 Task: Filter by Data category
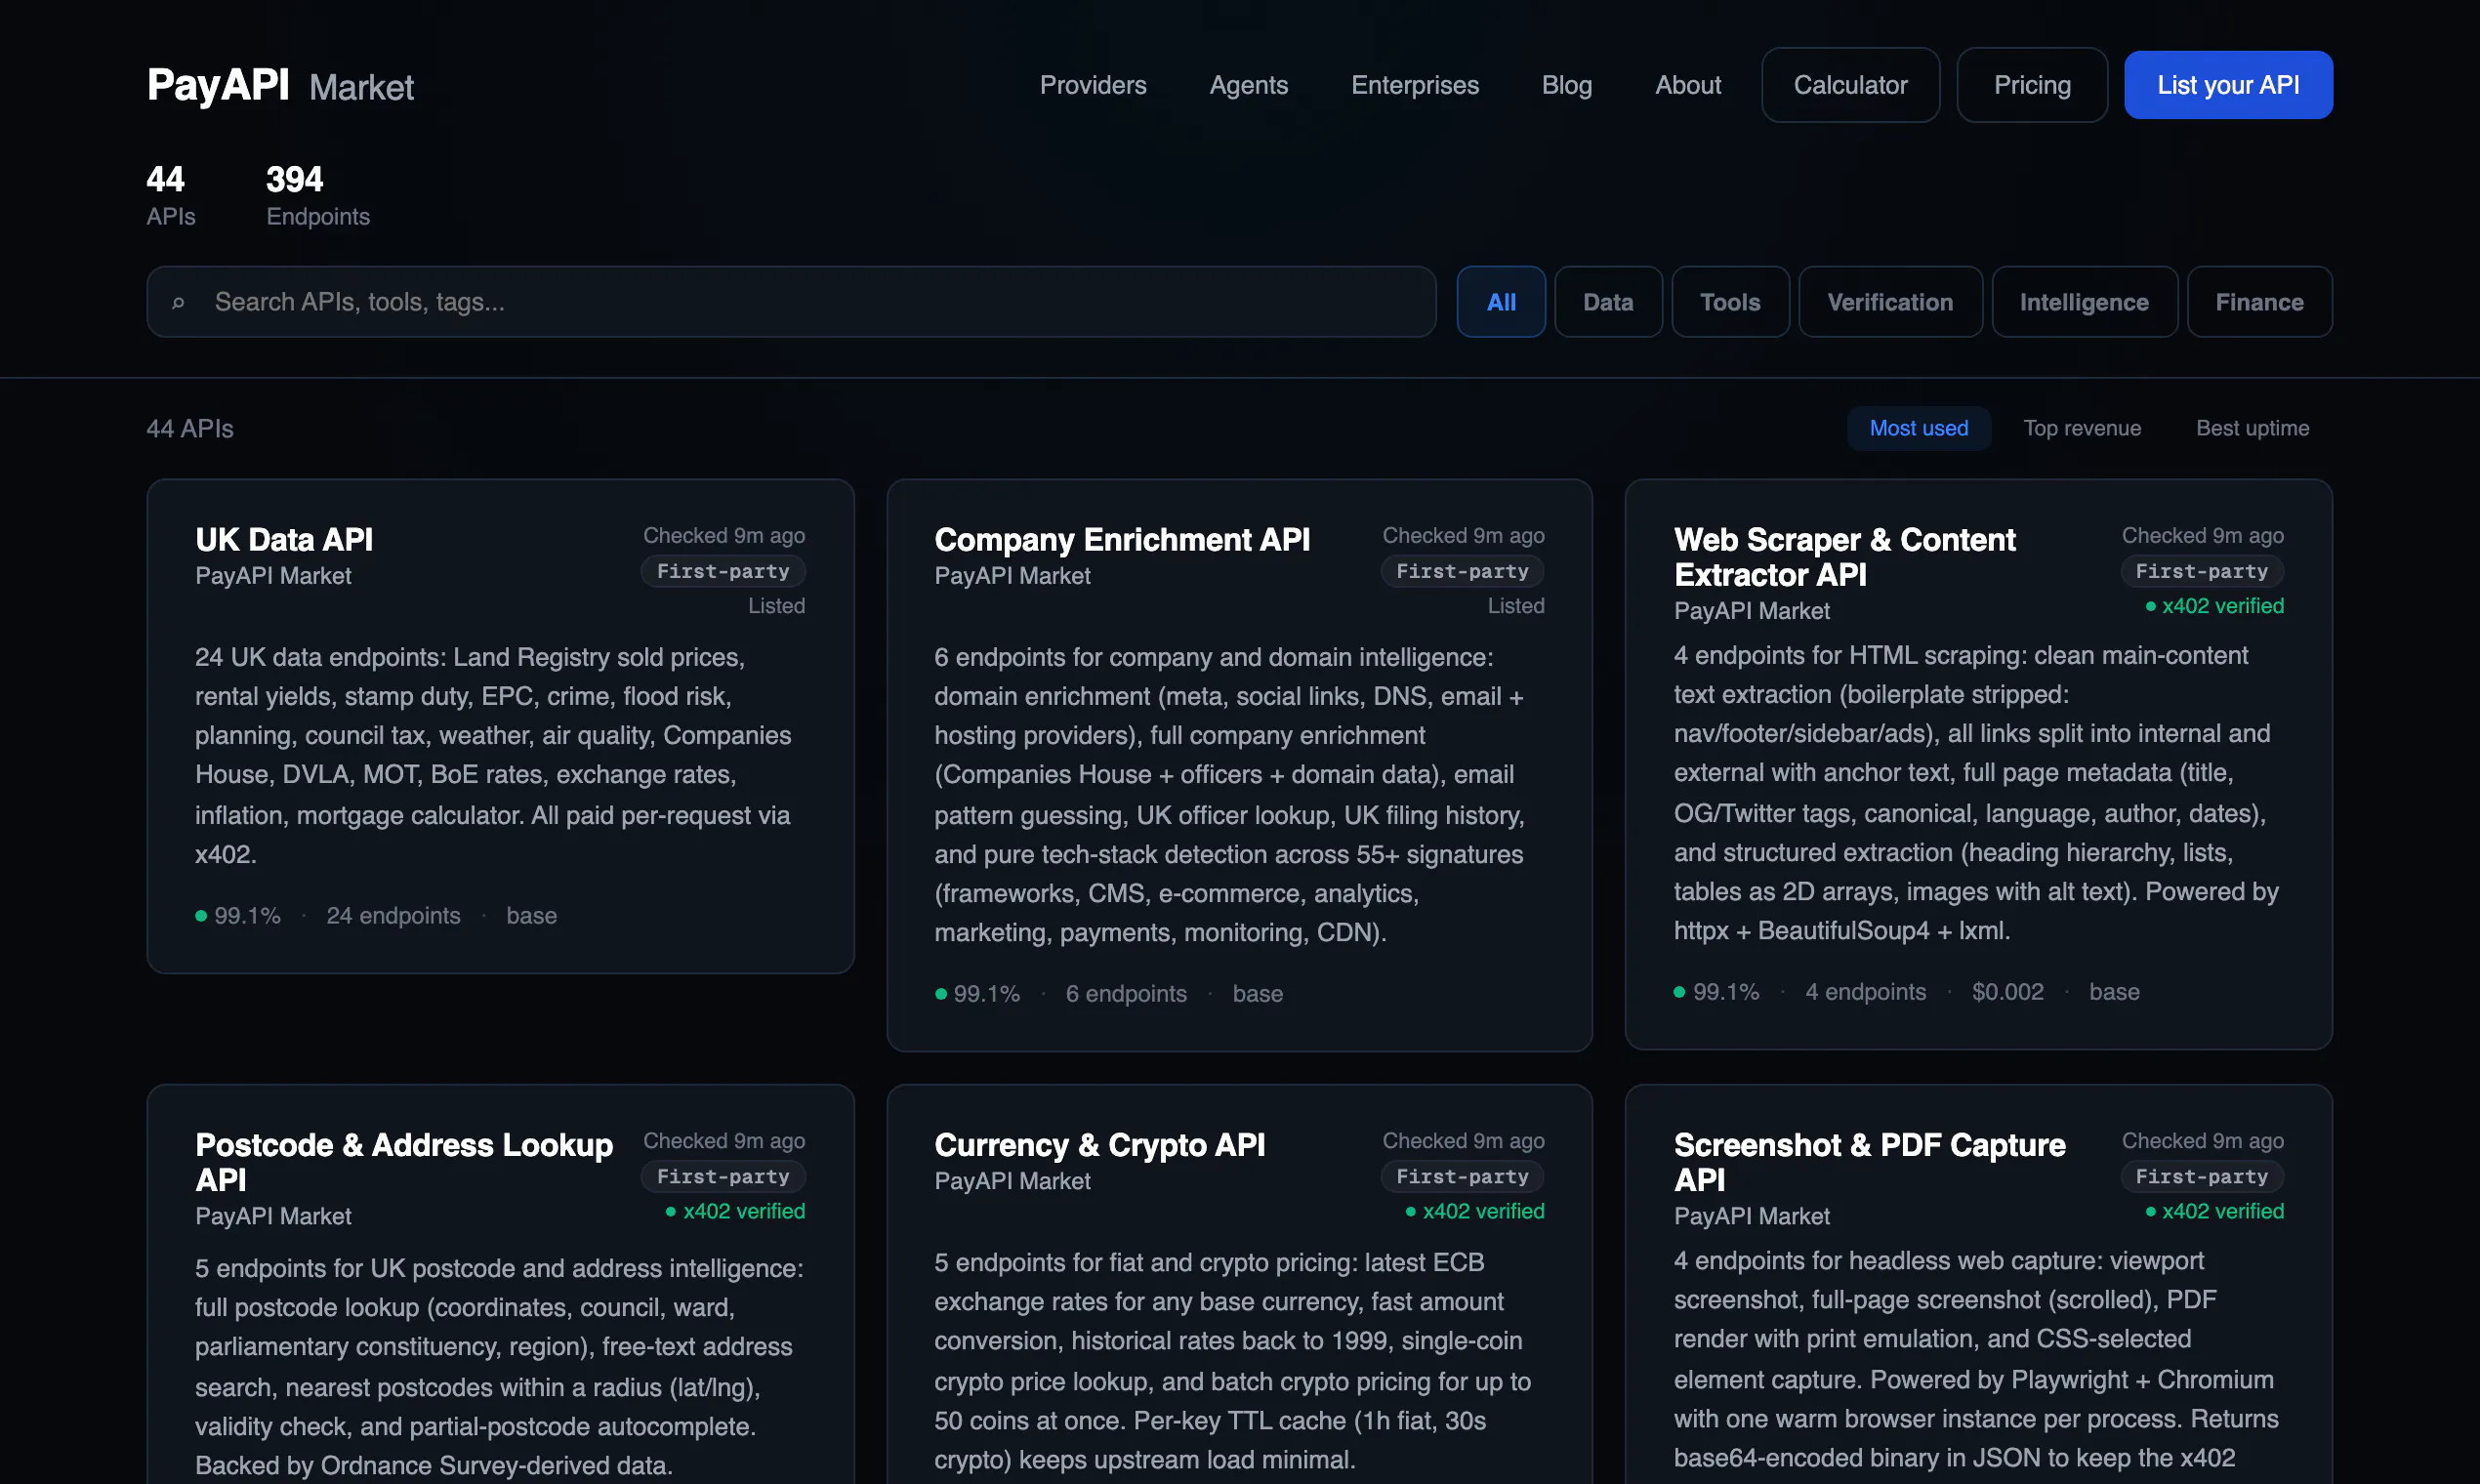tap(1608, 302)
